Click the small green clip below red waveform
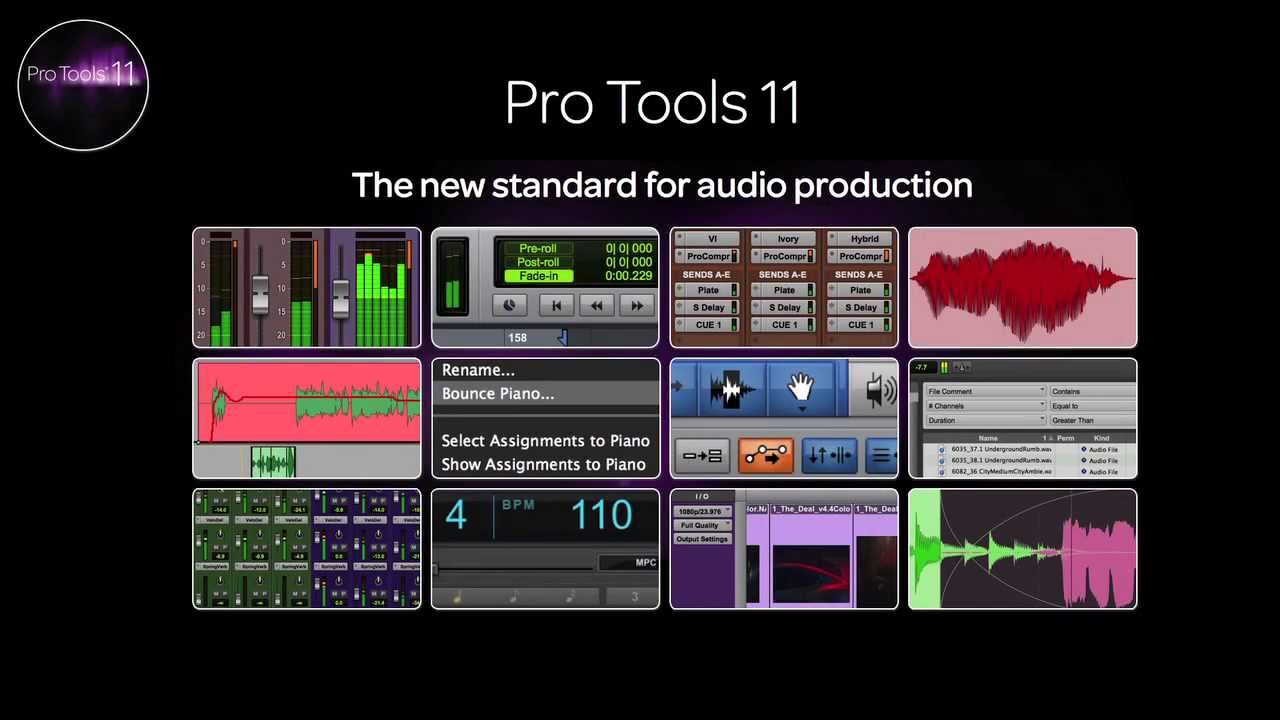 [x=273, y=462]
